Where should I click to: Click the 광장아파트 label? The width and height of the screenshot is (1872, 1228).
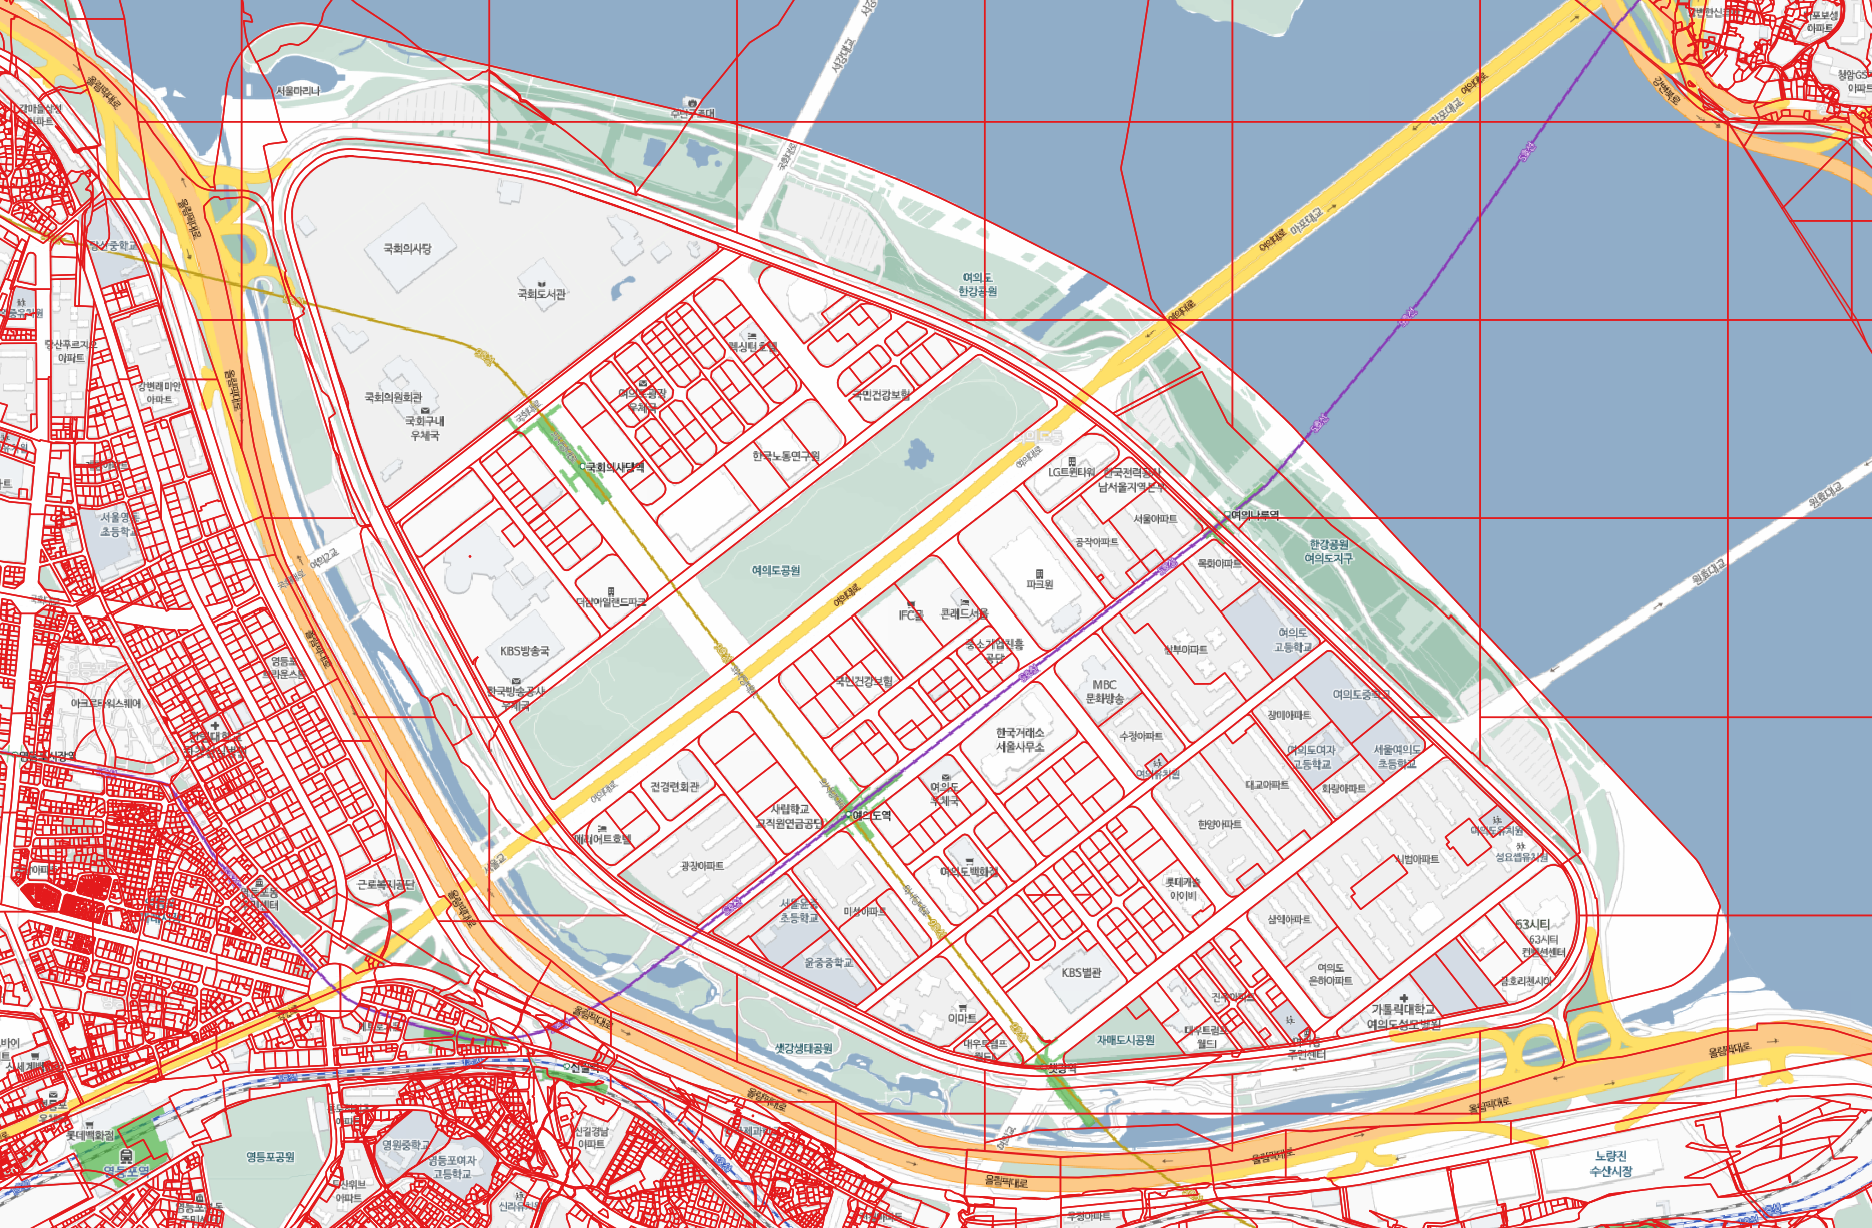click(702, 866)
